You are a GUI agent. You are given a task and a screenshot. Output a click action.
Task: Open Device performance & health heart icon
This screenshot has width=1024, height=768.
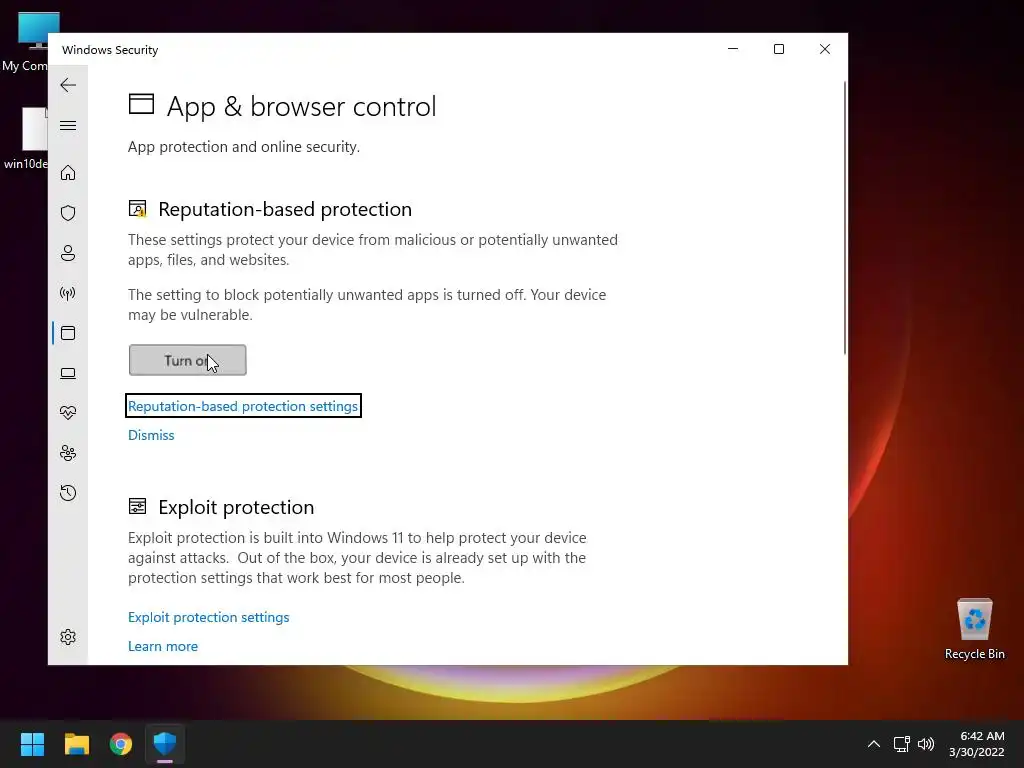click(68, 413)
